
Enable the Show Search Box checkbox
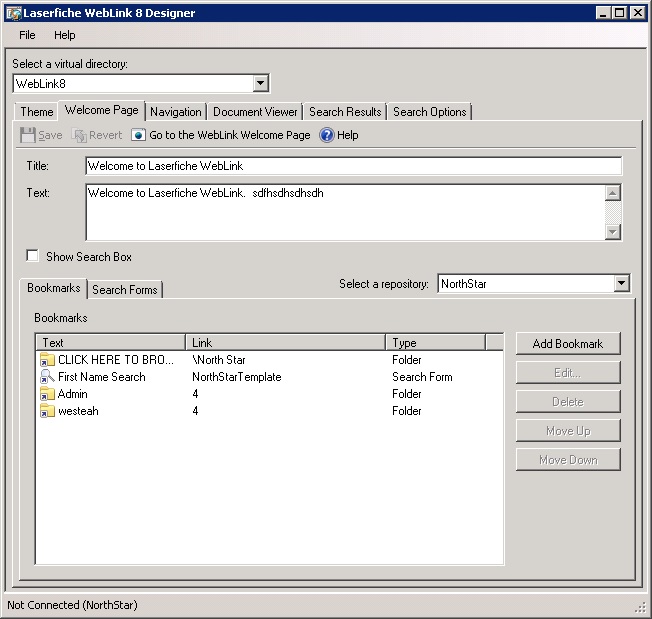tap(32, 256)
